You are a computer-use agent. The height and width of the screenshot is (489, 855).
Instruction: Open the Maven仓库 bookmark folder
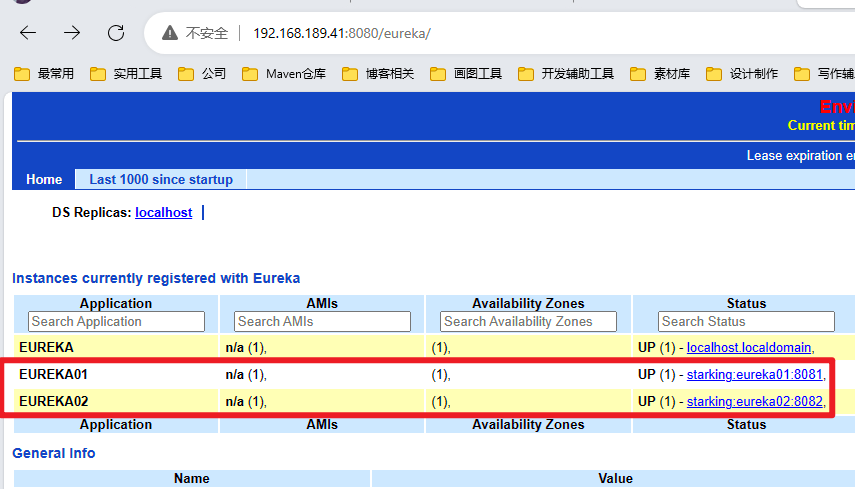click(x=284, y=74)
